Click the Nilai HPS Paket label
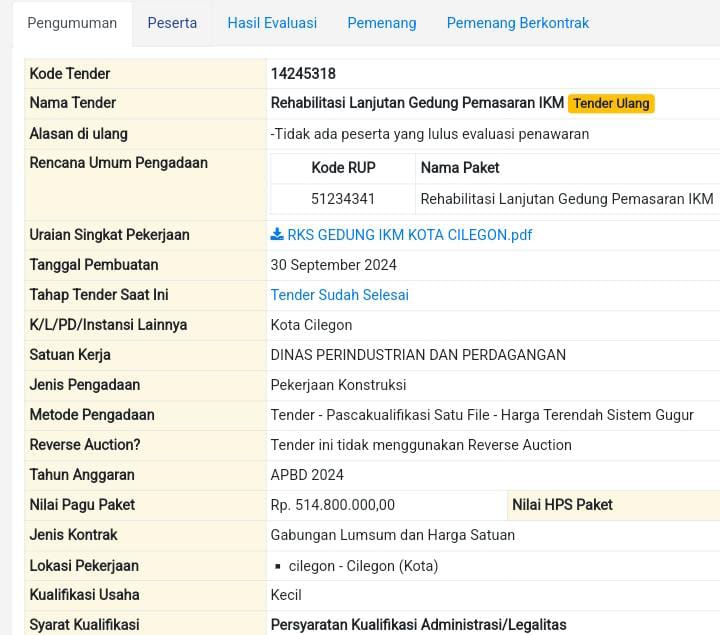The image size is (720, 635). coord(562,505)
